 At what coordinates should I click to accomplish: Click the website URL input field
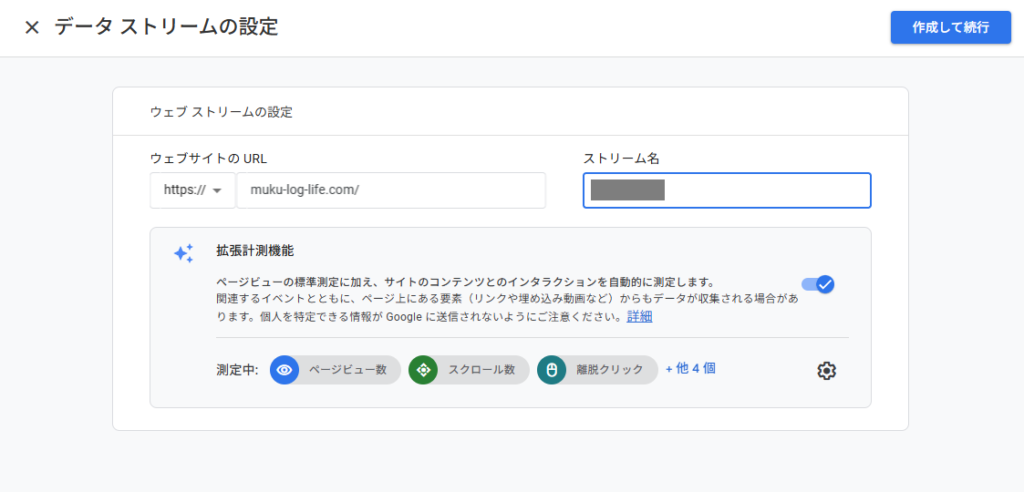pos(390,191)
